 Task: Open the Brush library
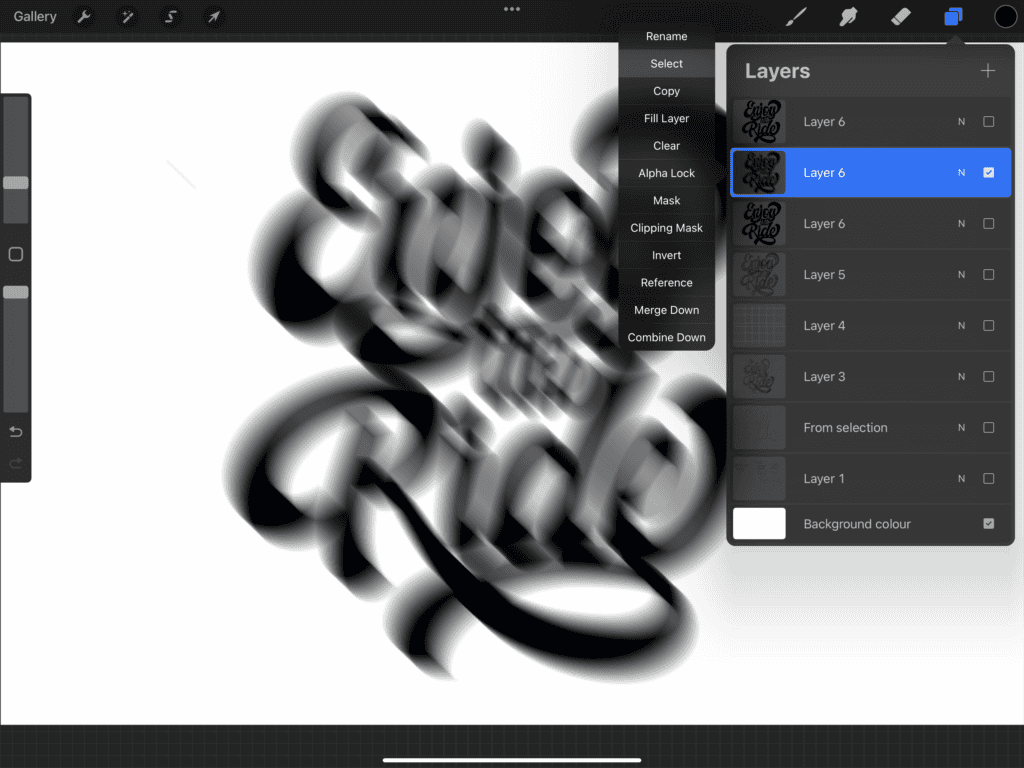tap(796, 17)
